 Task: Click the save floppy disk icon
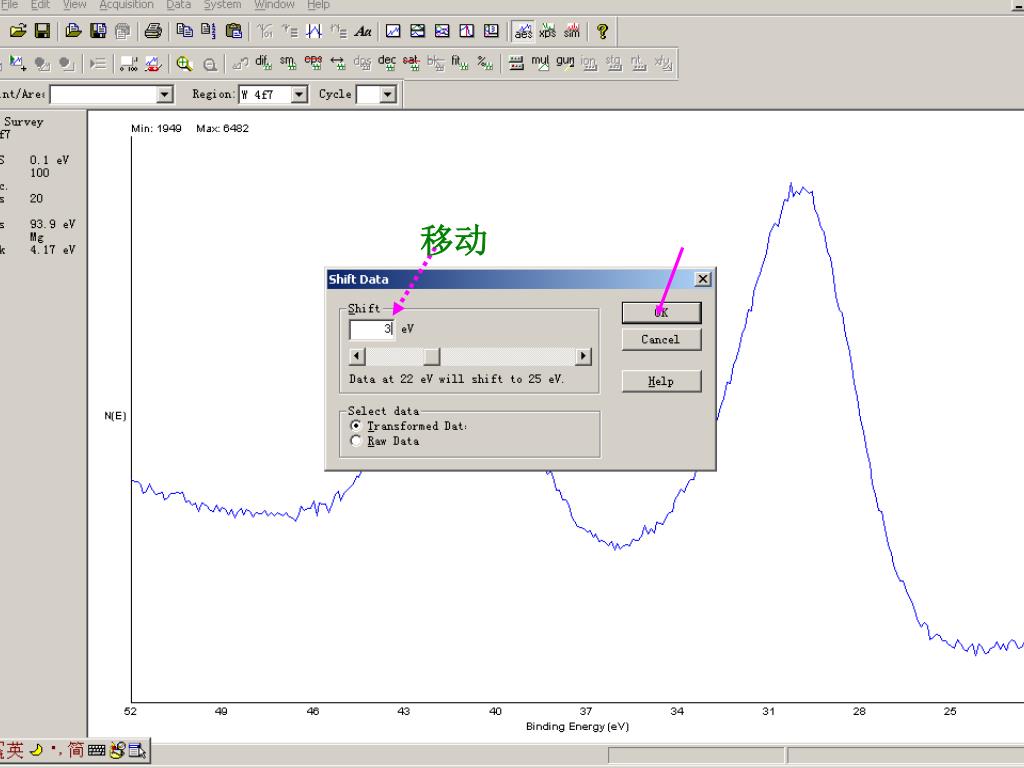42,31
